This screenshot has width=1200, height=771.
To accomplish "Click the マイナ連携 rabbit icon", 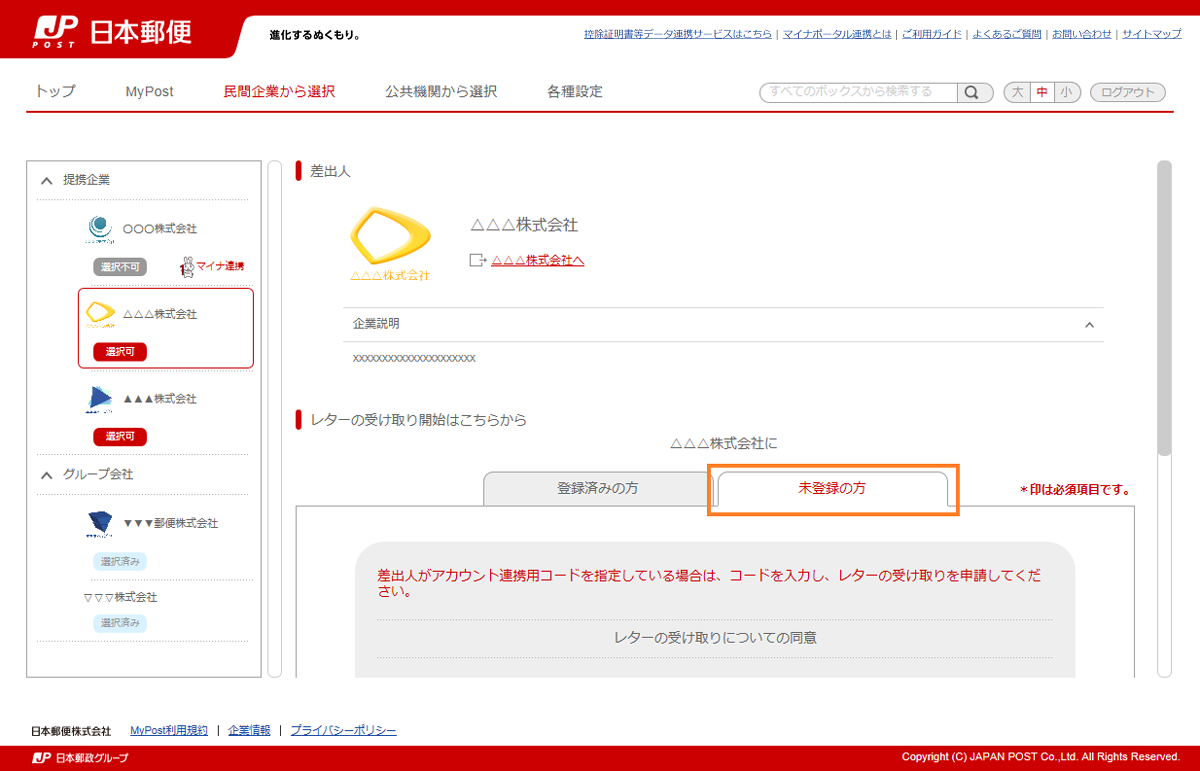I will tap(187, 266).
